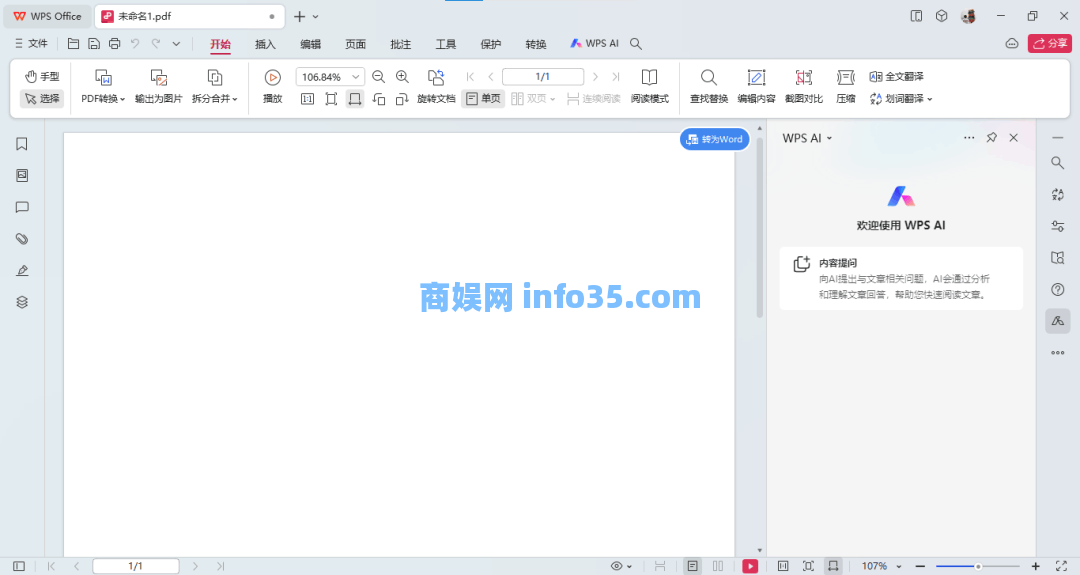Open eye protection dropdown in status bar
This screenshot has height=575, width=1080.
[621, 566]
